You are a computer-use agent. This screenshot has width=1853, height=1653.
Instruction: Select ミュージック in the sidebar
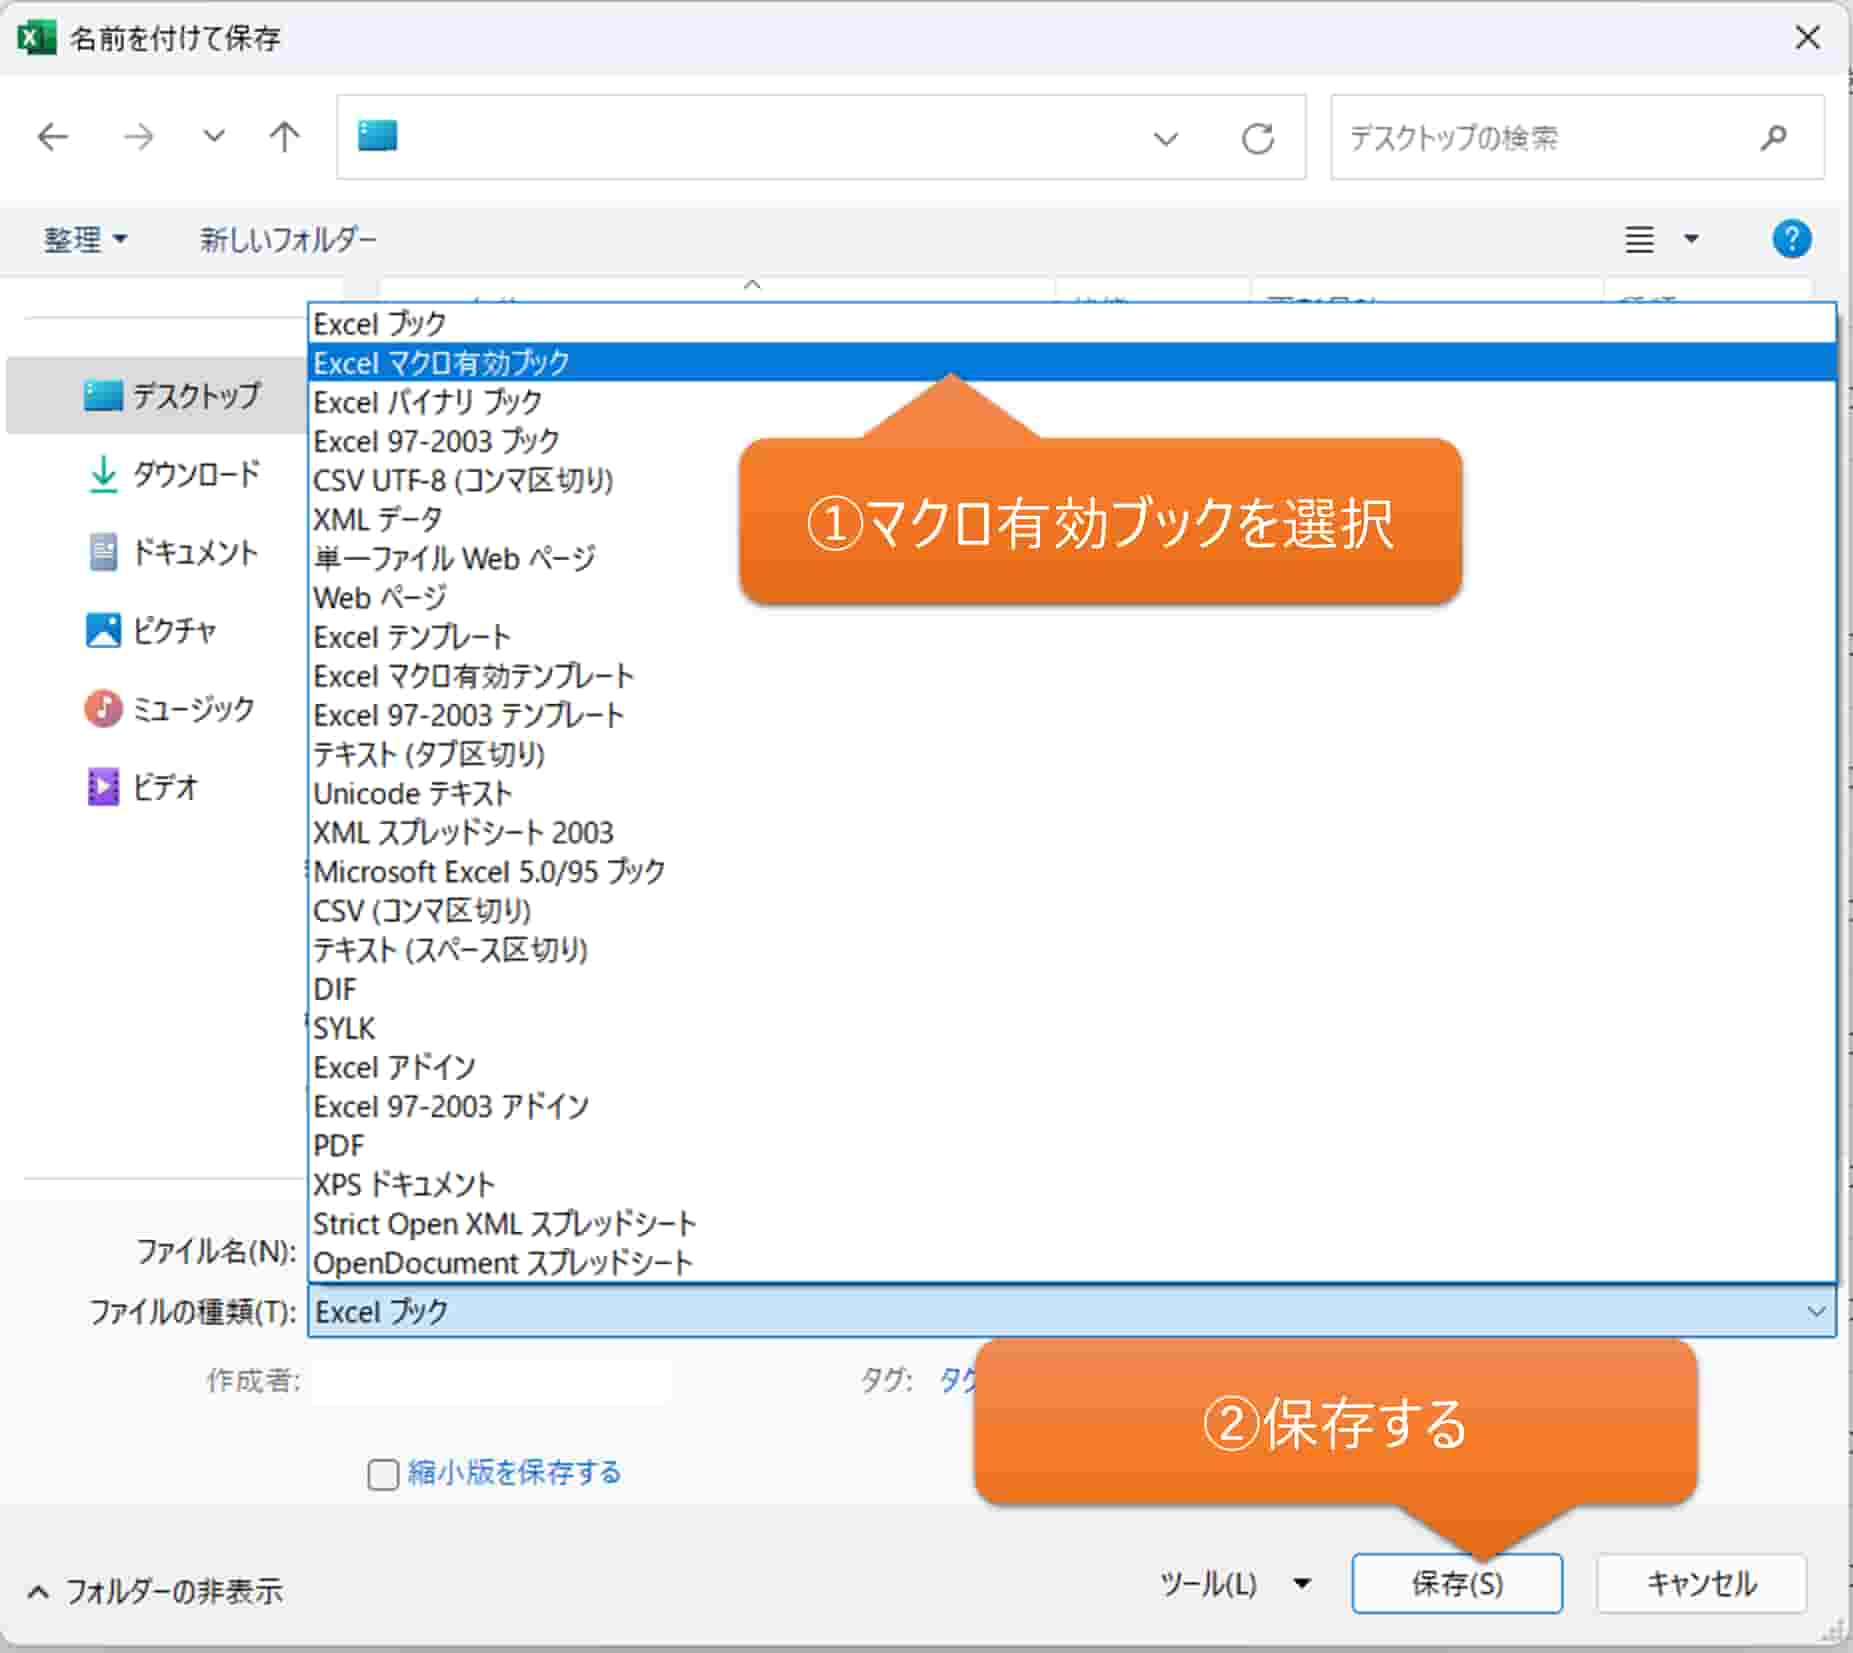point(169,708)
